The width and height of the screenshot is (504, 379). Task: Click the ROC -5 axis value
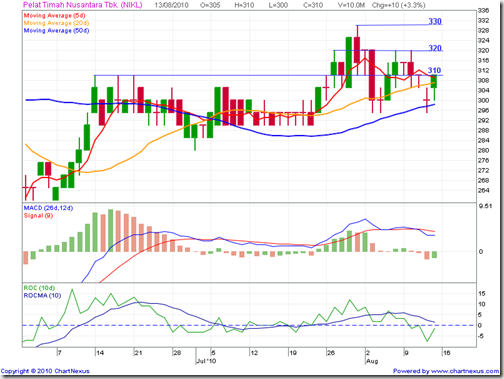tap(481, 336)
